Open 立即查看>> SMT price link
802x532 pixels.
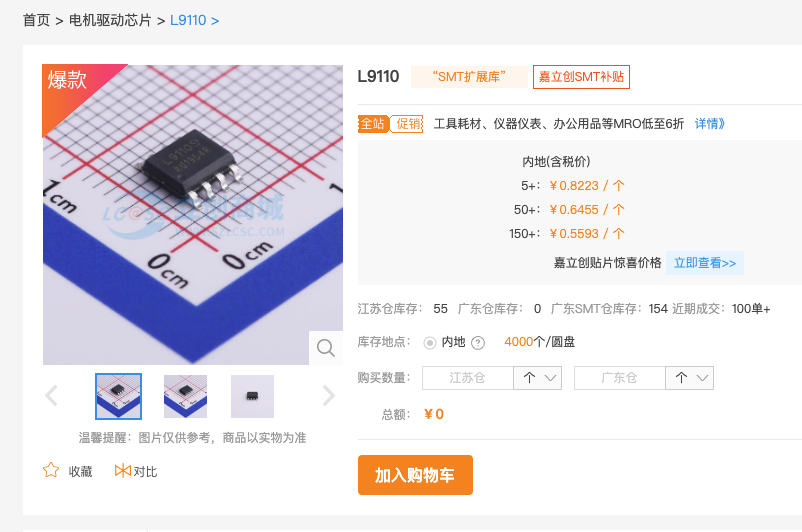point(705,263)
